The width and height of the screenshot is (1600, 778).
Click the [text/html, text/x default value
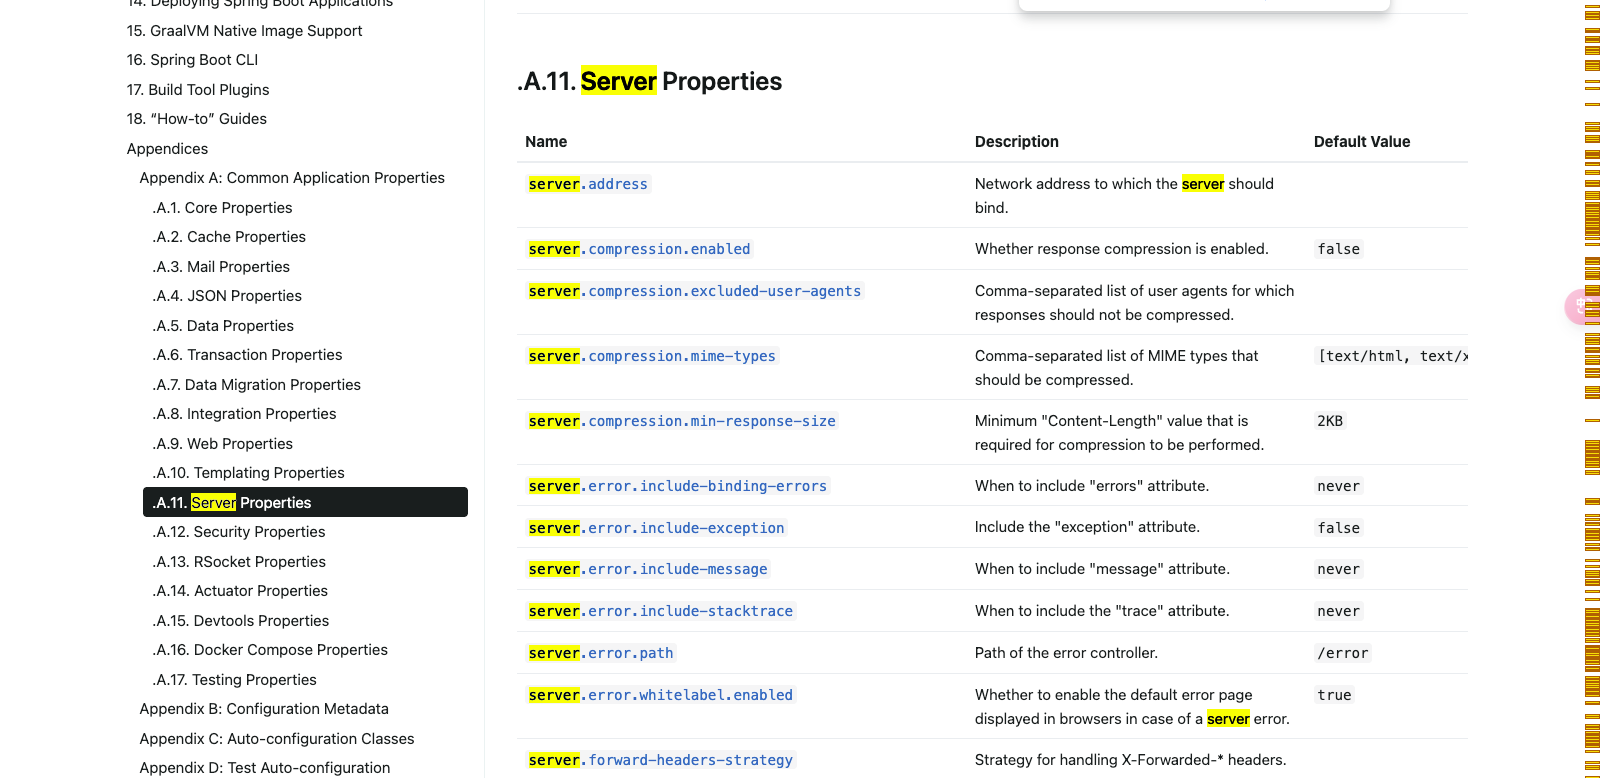(x=1393, y=356)
